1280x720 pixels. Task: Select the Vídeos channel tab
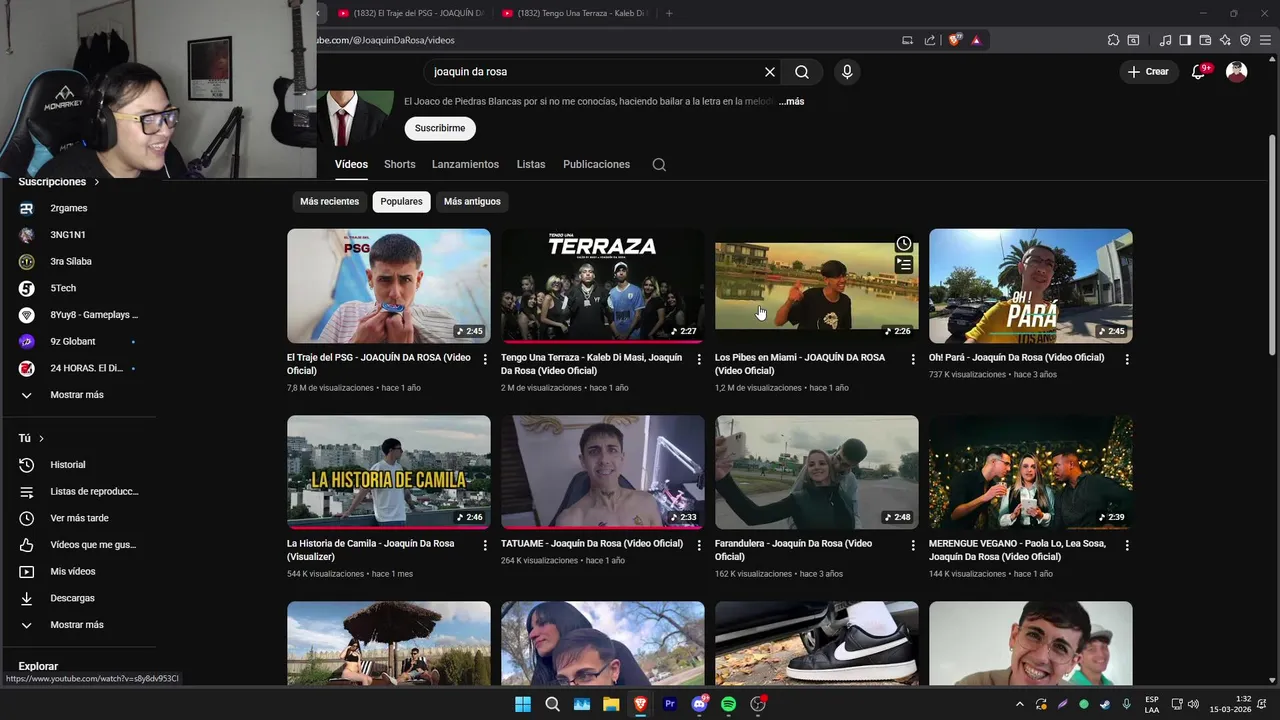351,164
